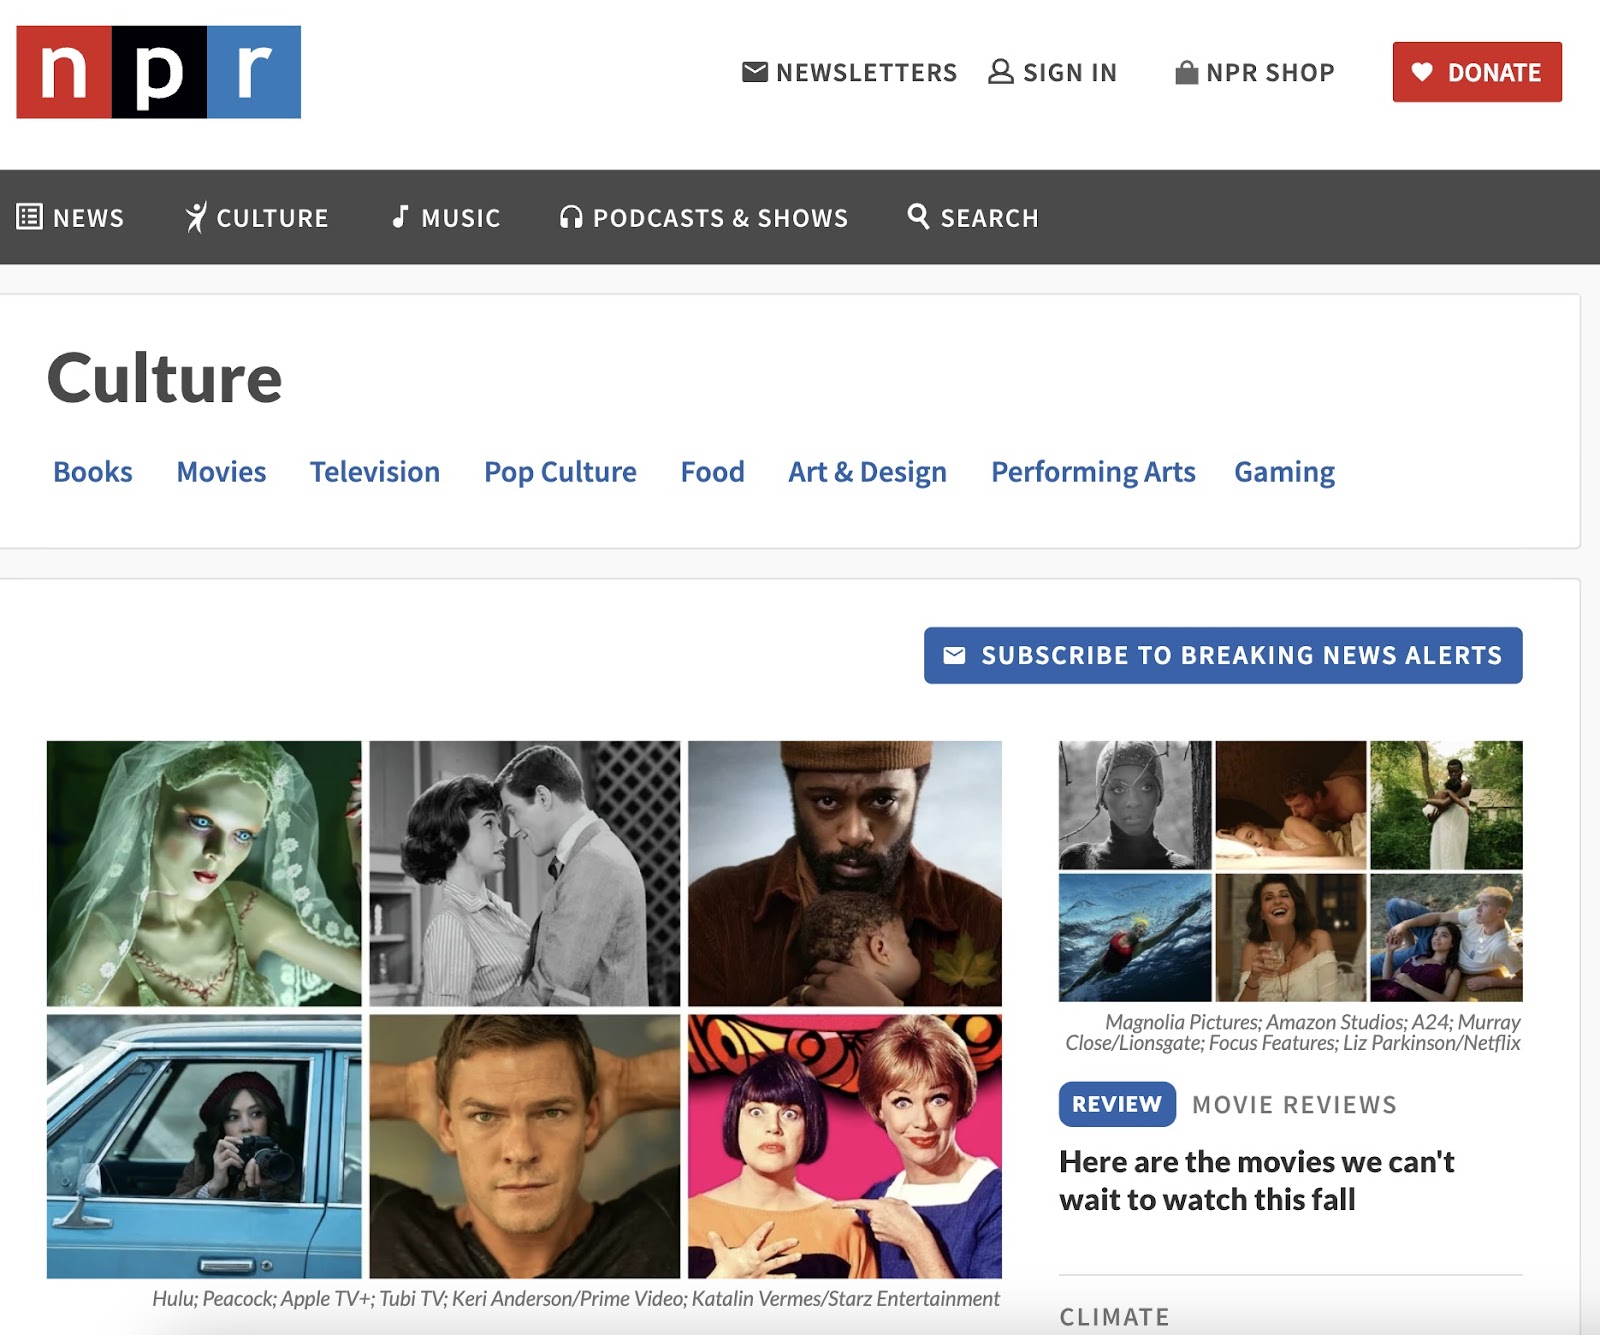
Task: Click the REVIEW badge label
Action: (x=1117, y=1104)
